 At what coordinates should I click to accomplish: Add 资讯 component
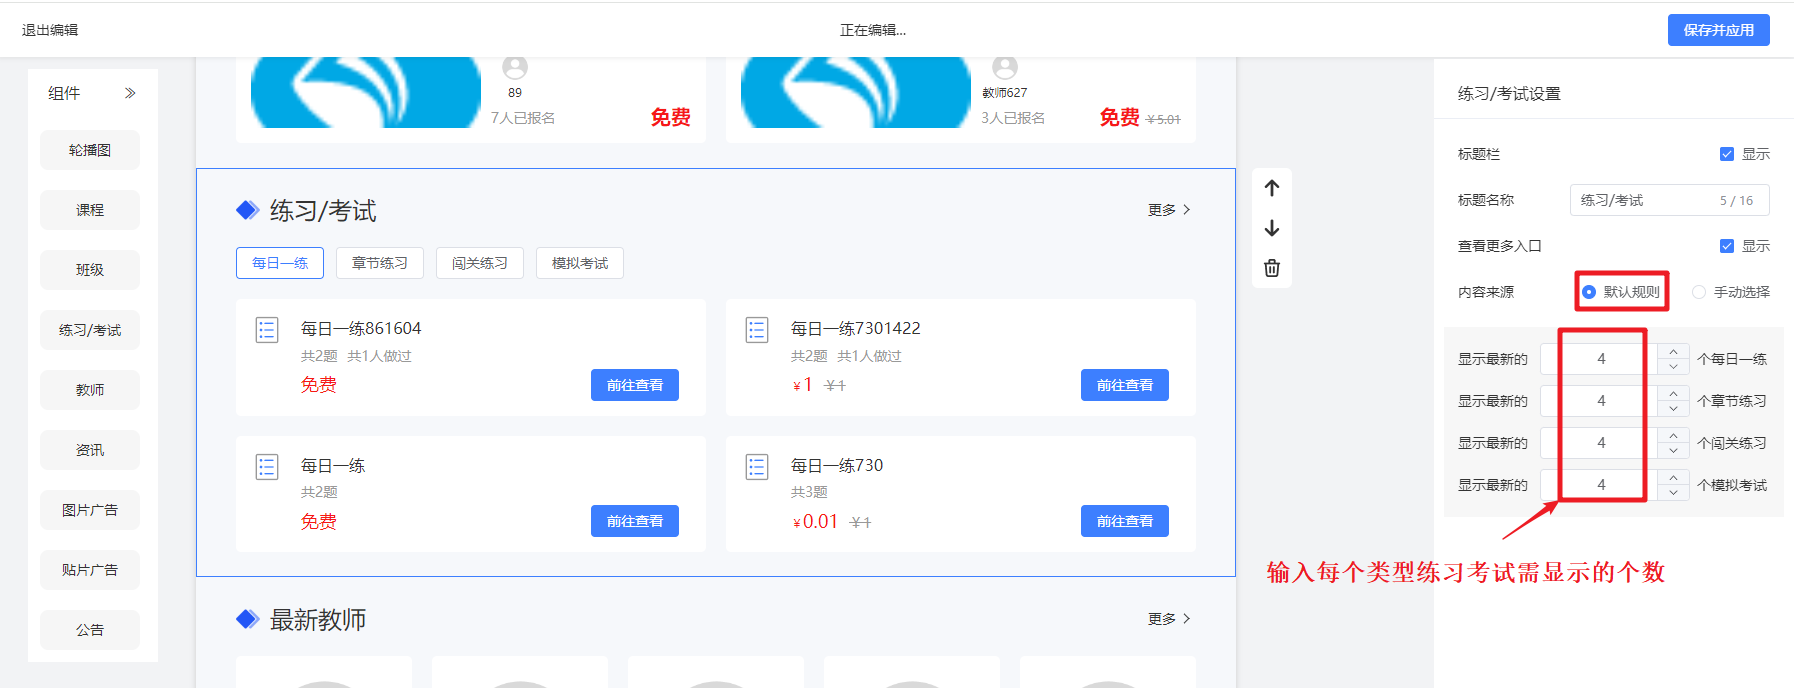pos(90,450)
